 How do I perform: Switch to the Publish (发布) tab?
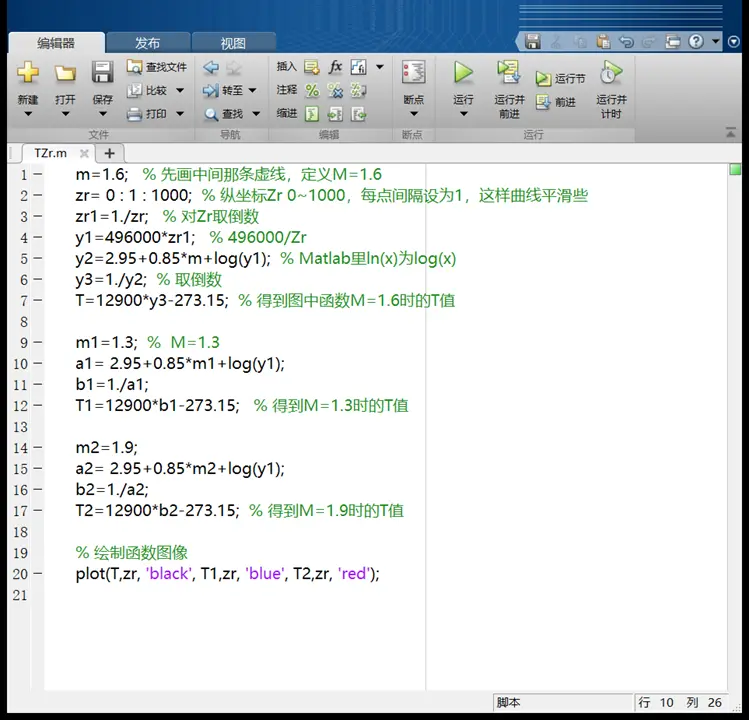(x=148, y=43)
